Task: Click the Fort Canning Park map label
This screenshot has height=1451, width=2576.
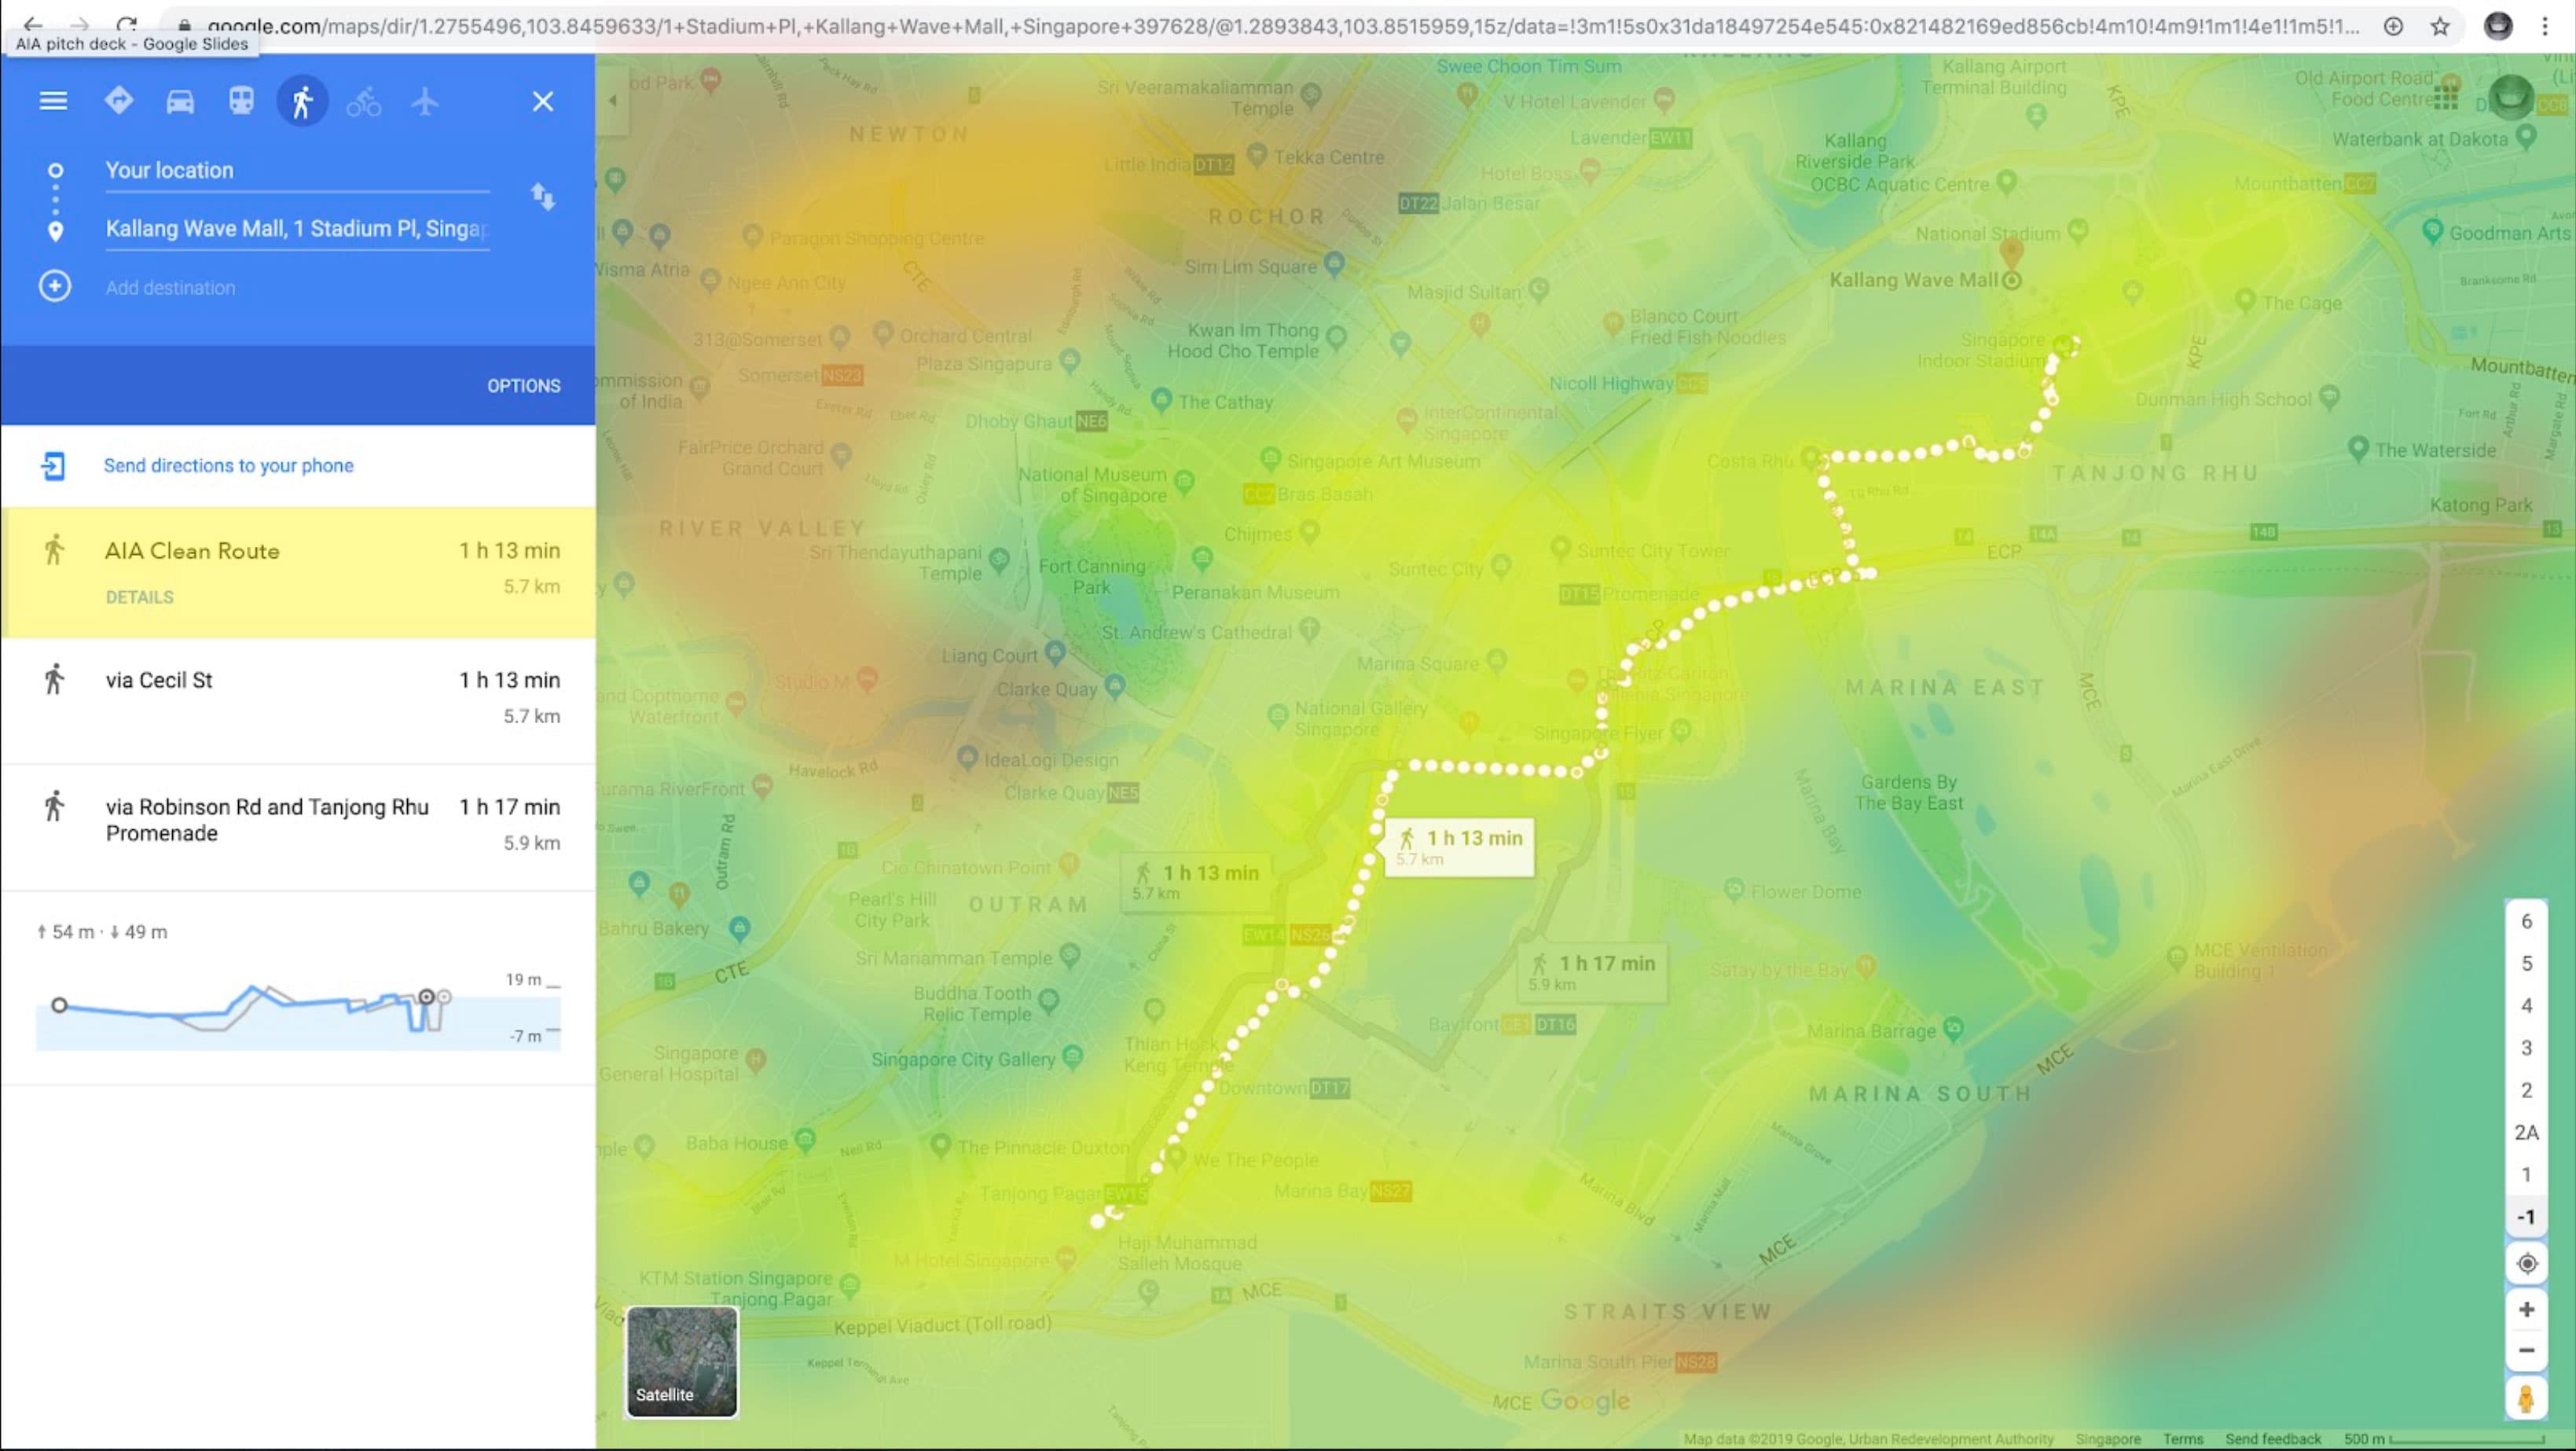Action: (1092, 576)
